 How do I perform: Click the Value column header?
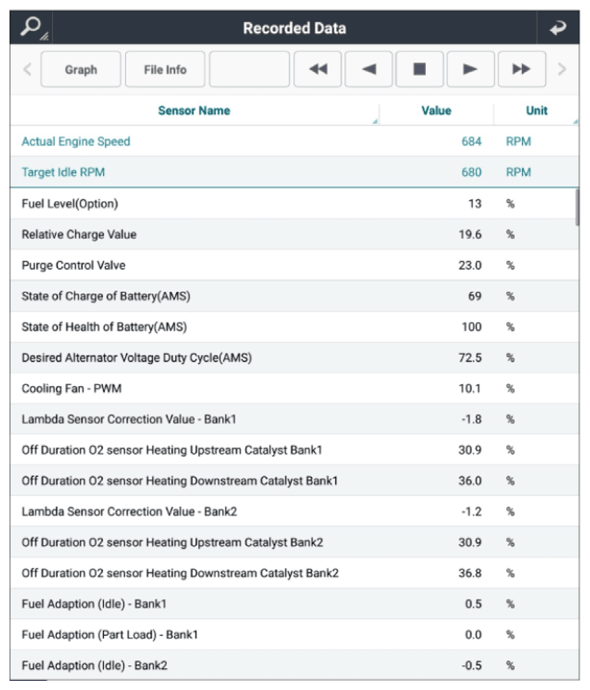436,110
